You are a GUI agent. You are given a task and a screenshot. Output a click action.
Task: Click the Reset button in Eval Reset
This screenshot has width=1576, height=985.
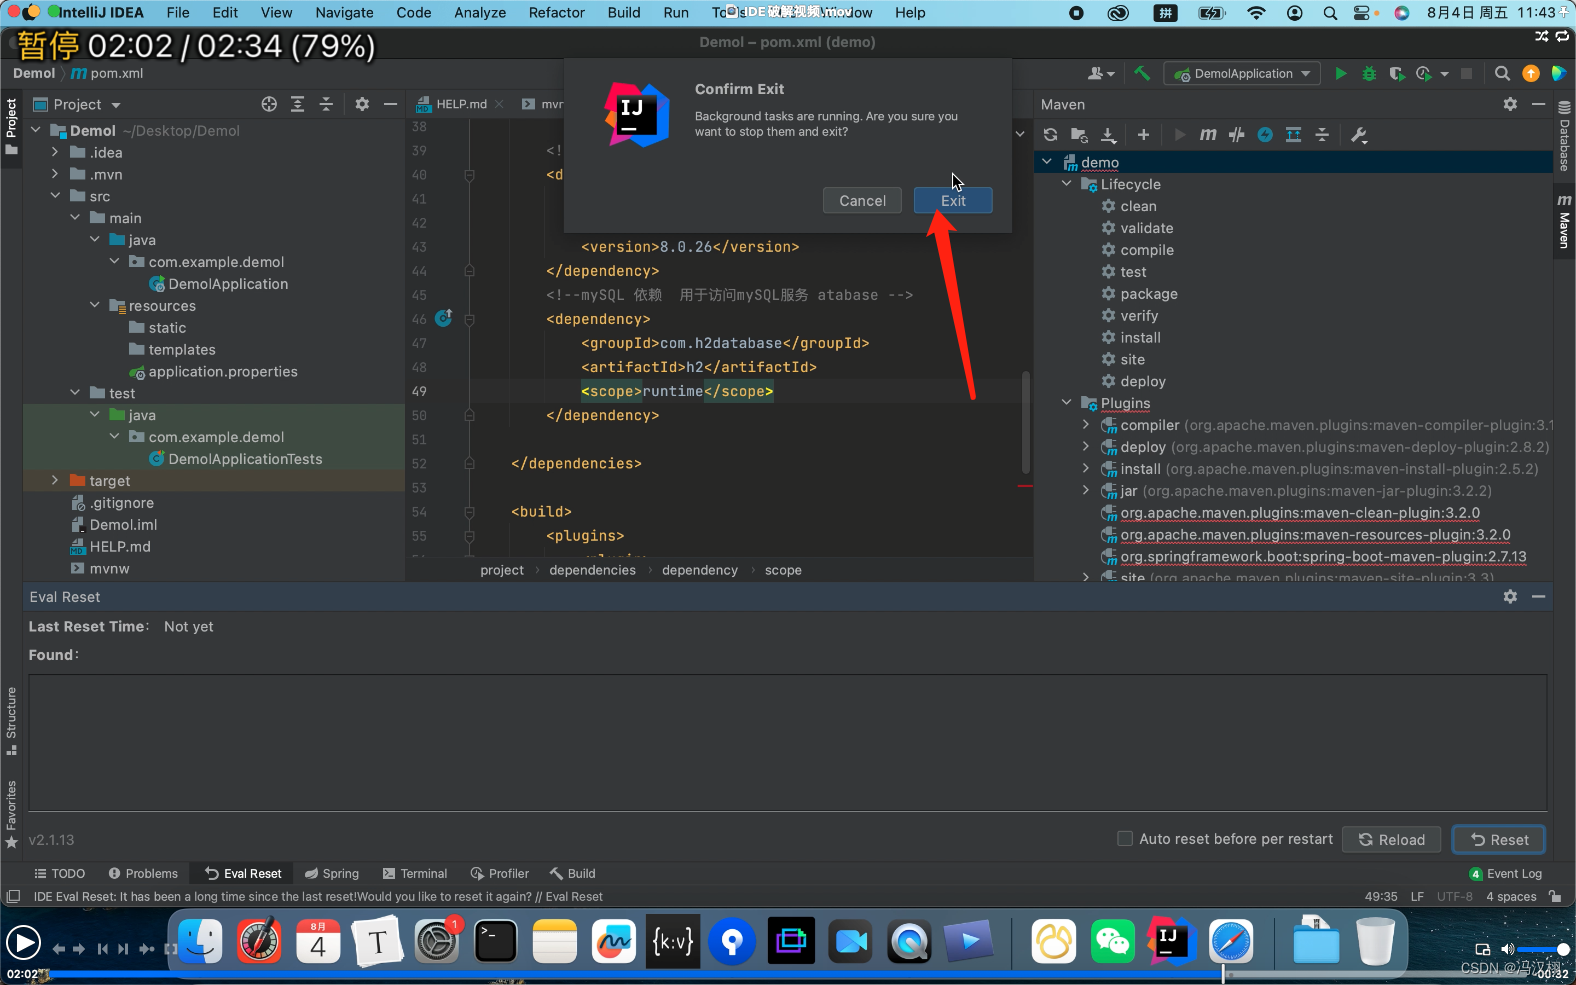pyautogui.click(x=1499, y=840)
